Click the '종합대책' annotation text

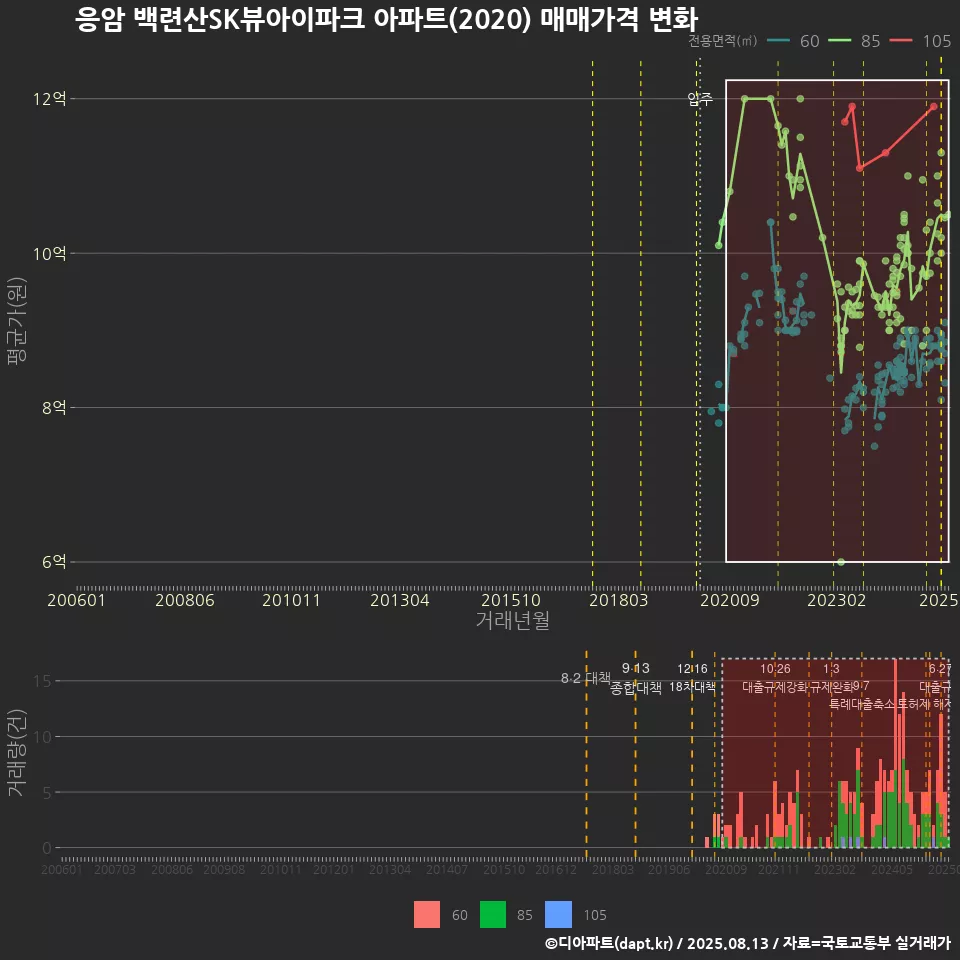point(636,688)
